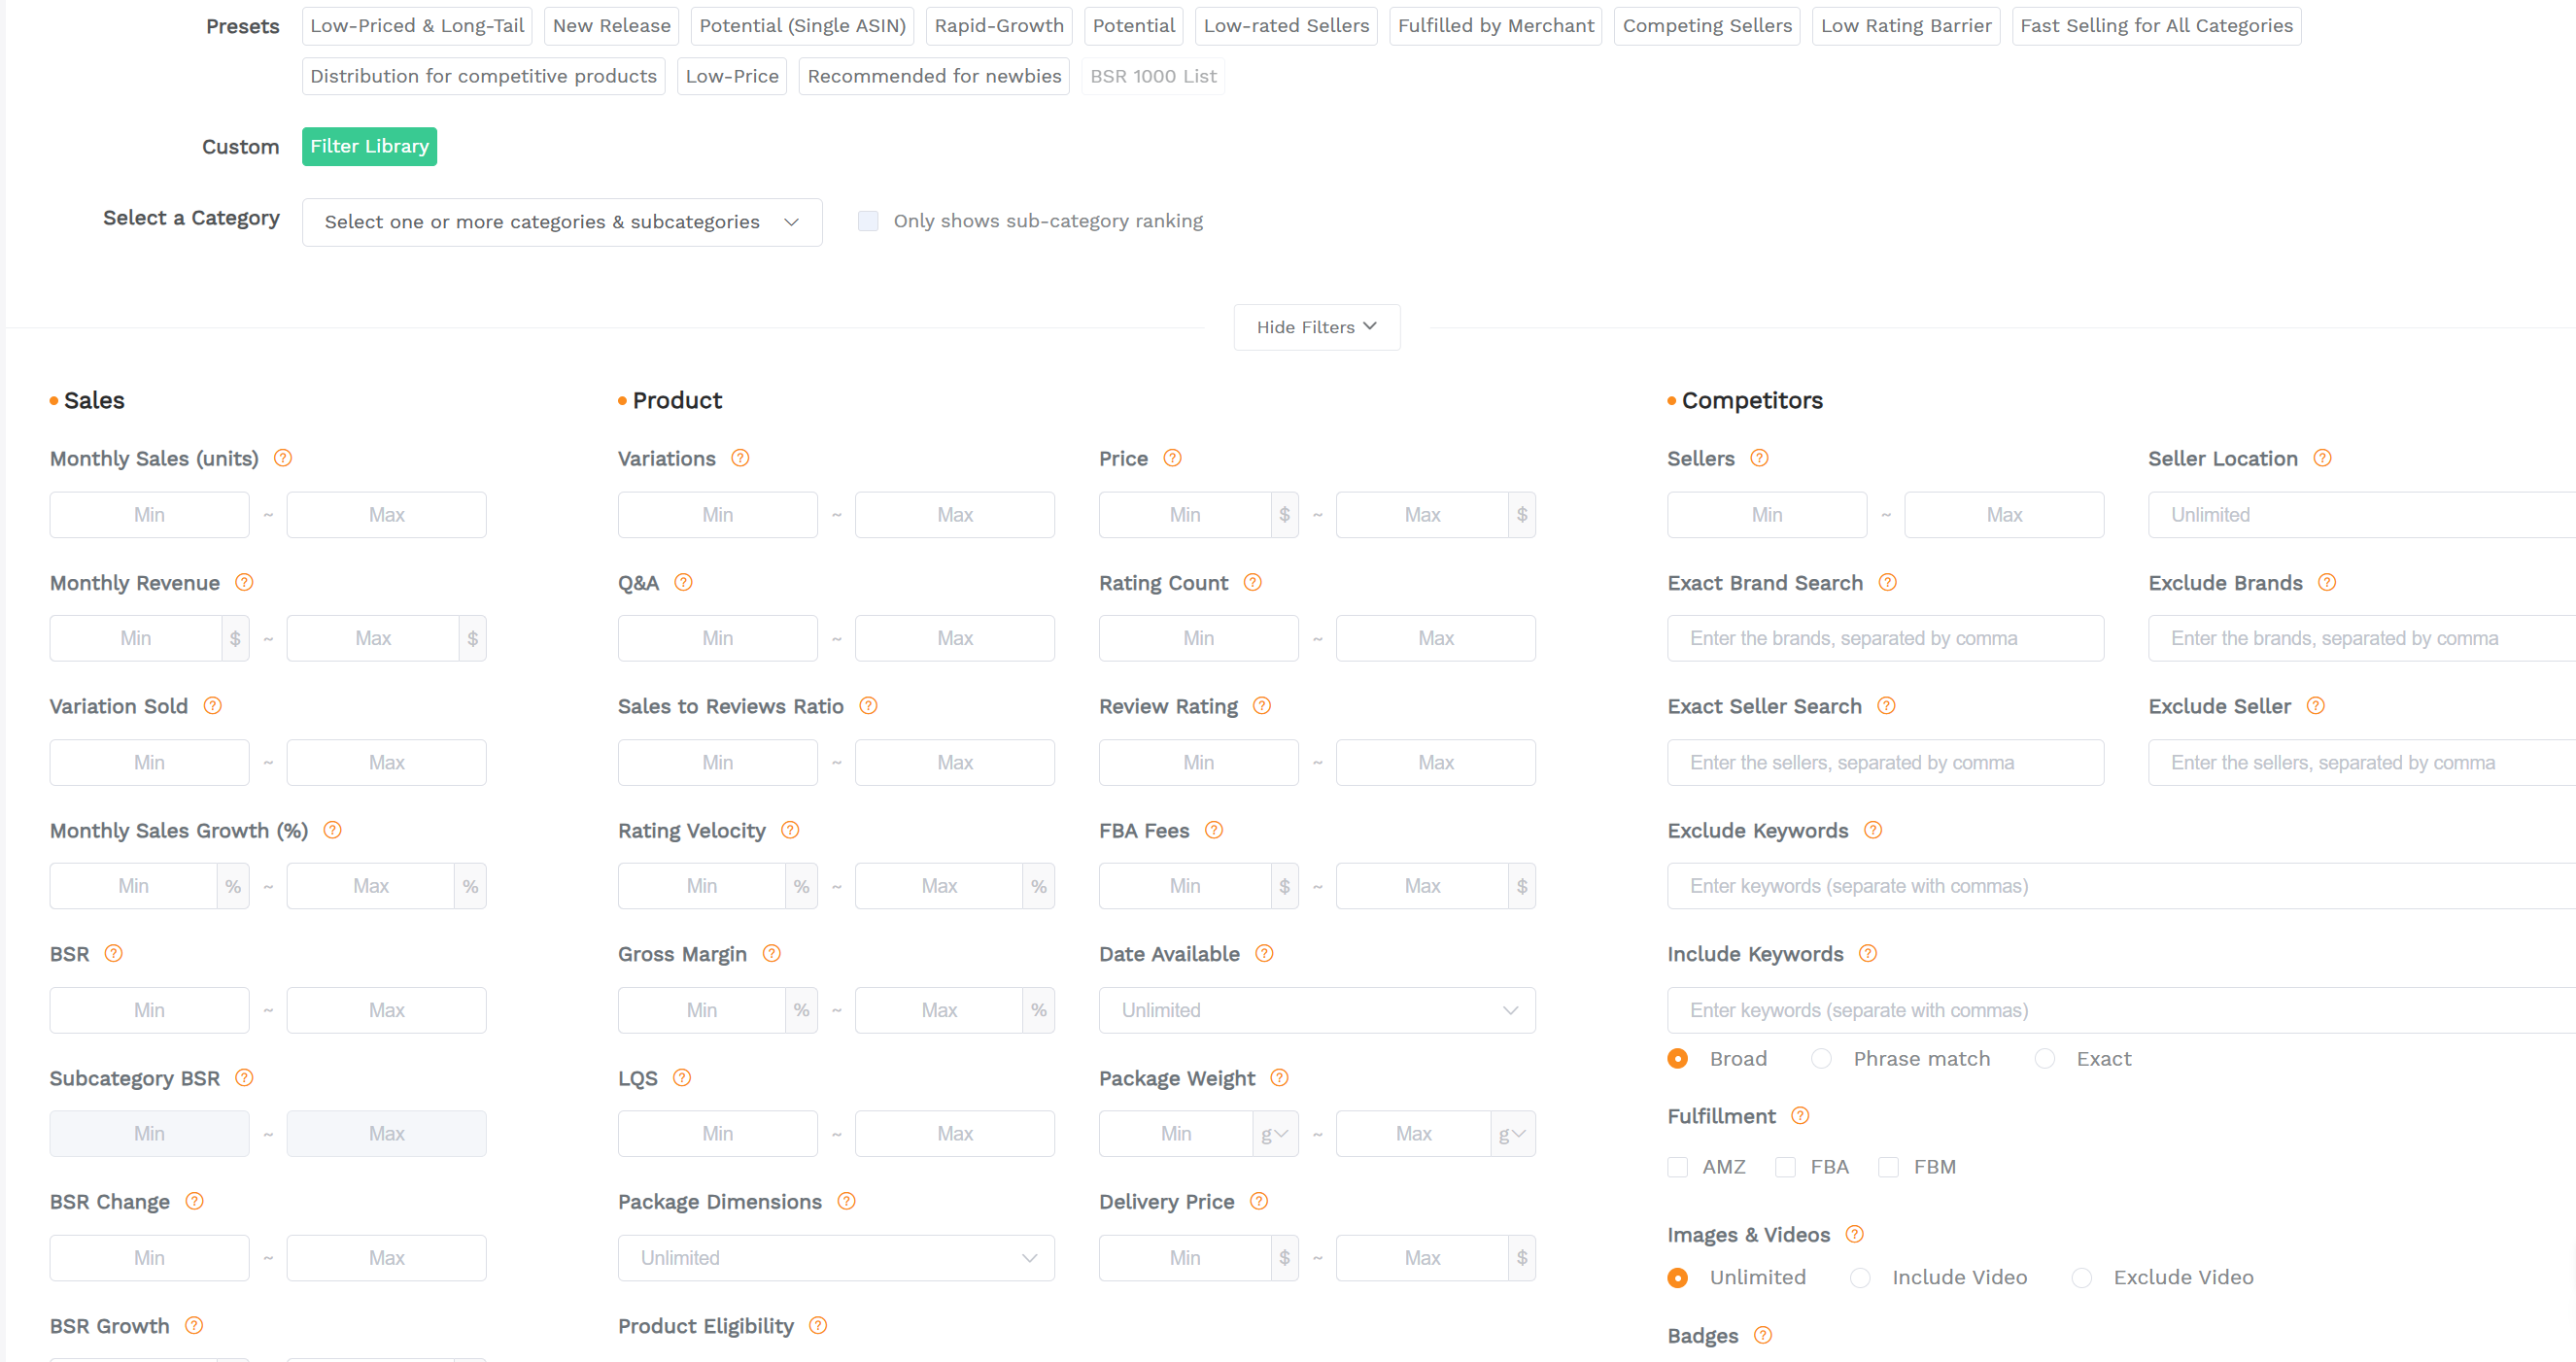
Task: Open the Date Available dropdown
Action: click(x=1316, y=1010)
